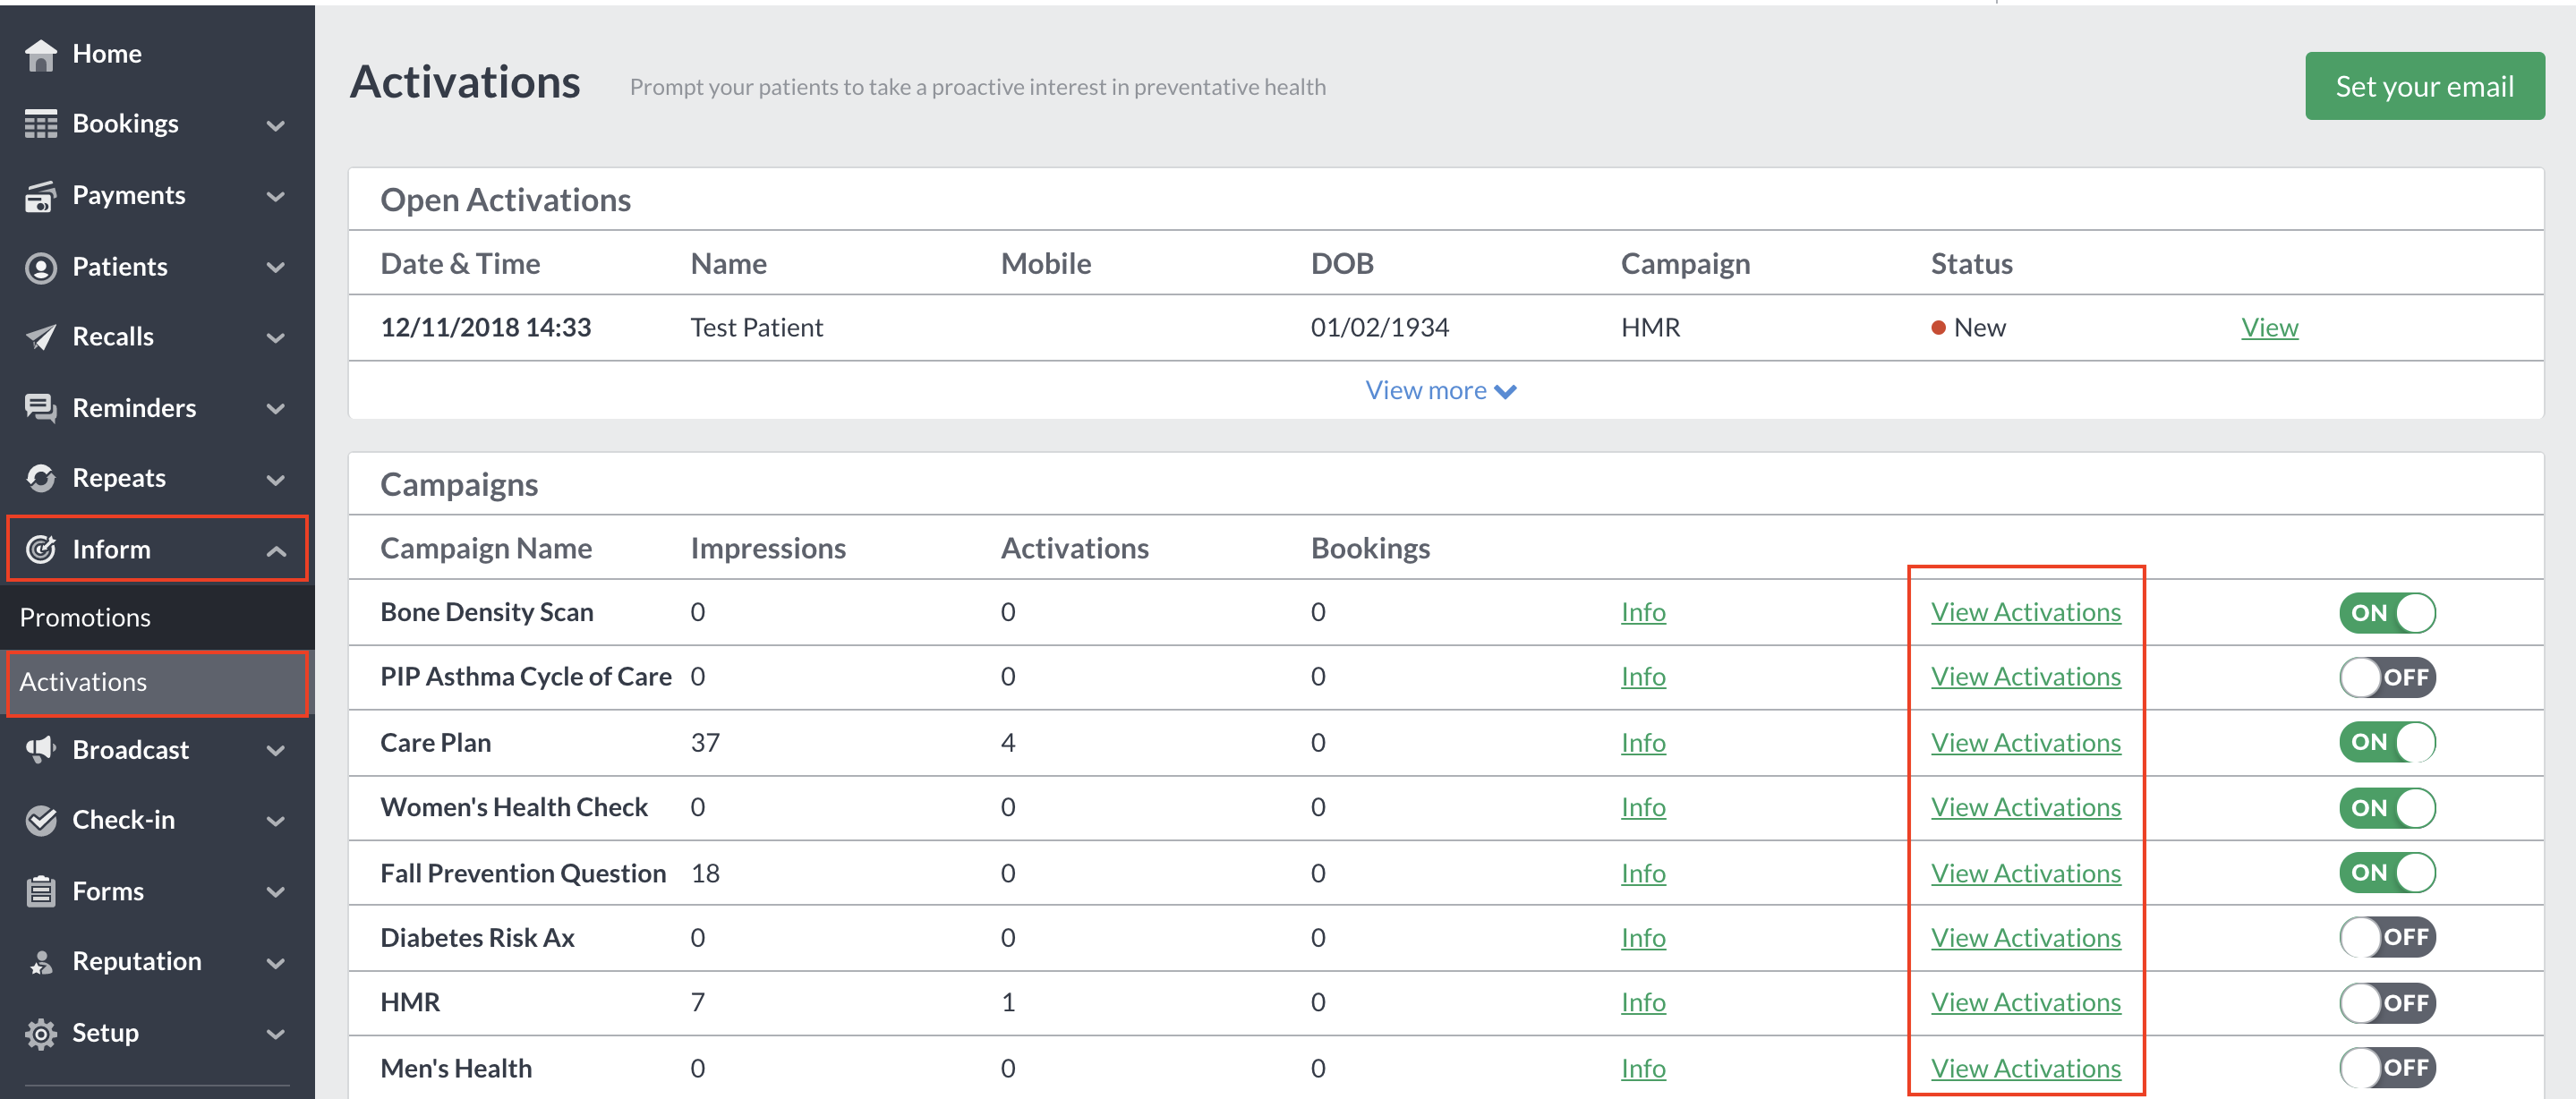Viewport: 2576px width, 1099px height.
Task: Click the Campaign Name column header
Action: [x=486, y=548]
